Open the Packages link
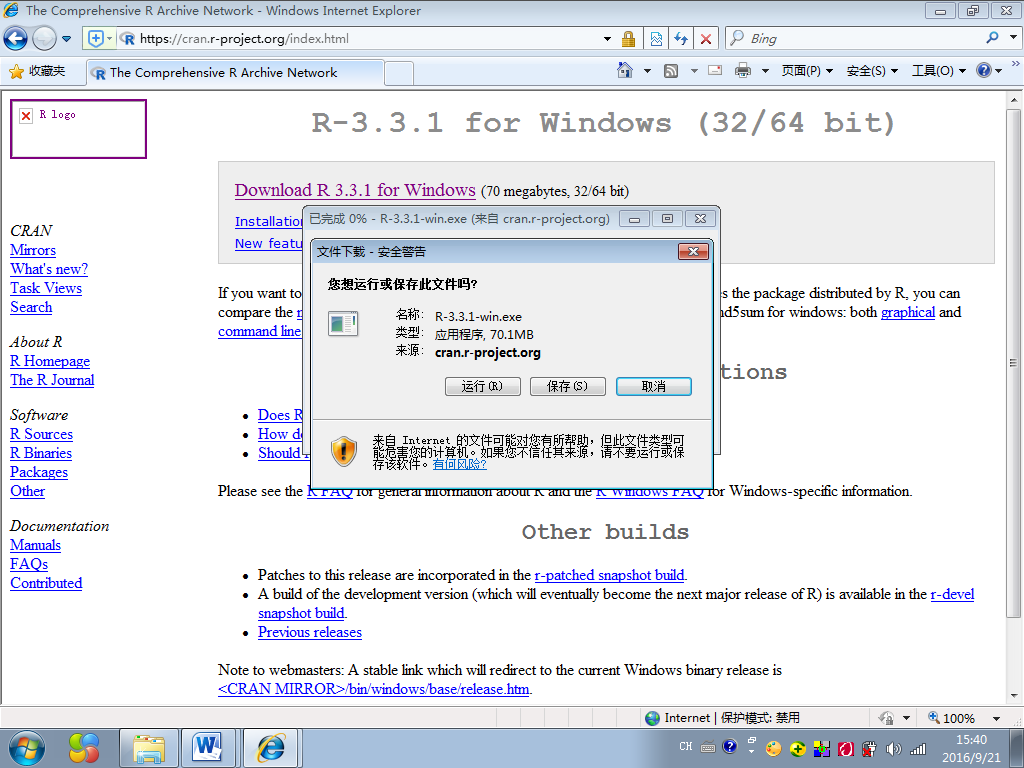Screen dimensions: 1024x768 point(39,472)
